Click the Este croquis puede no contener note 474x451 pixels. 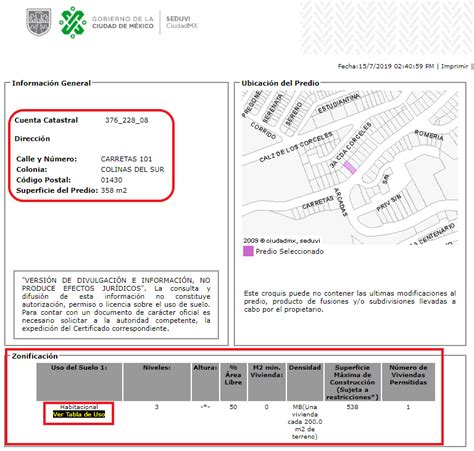pyautogui.click(x=350, y=301)
